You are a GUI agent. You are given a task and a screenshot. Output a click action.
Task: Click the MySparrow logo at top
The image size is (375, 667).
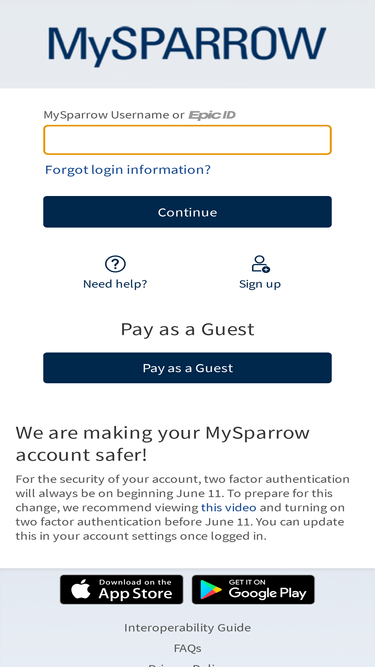[187, 46]
